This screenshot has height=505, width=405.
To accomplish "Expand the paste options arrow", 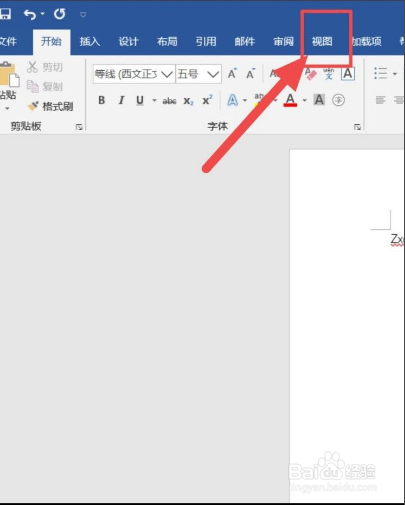I will tap(7, 108).
